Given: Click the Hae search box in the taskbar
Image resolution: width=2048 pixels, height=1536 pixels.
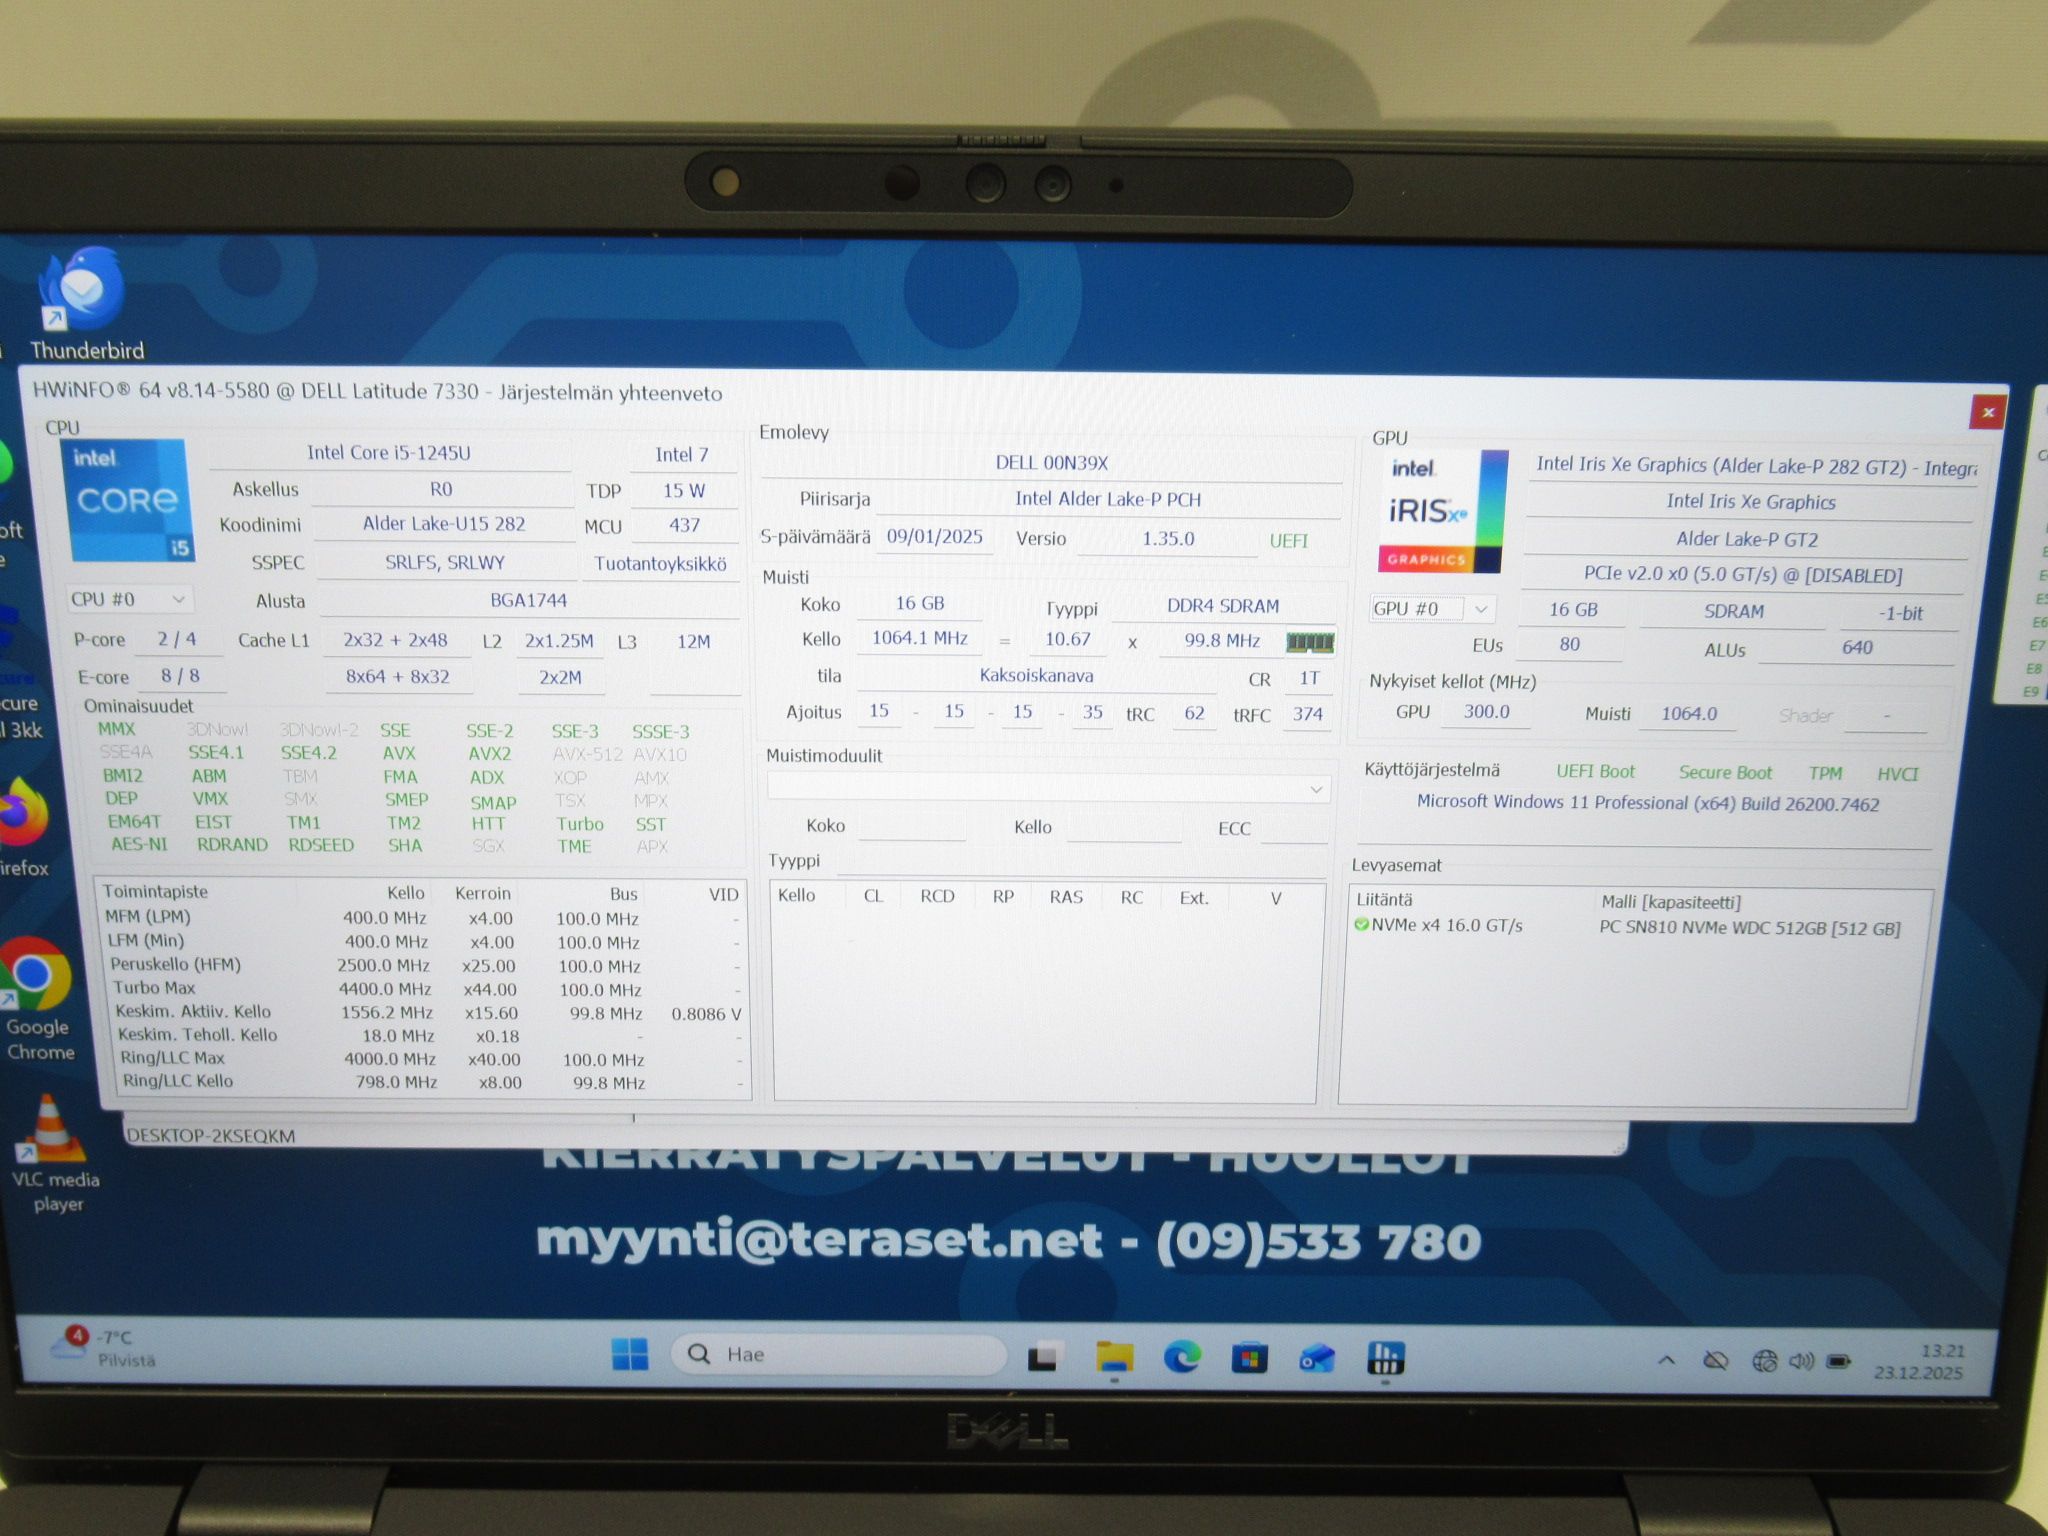Looking at the screenshot, I should click(838, 1354).
